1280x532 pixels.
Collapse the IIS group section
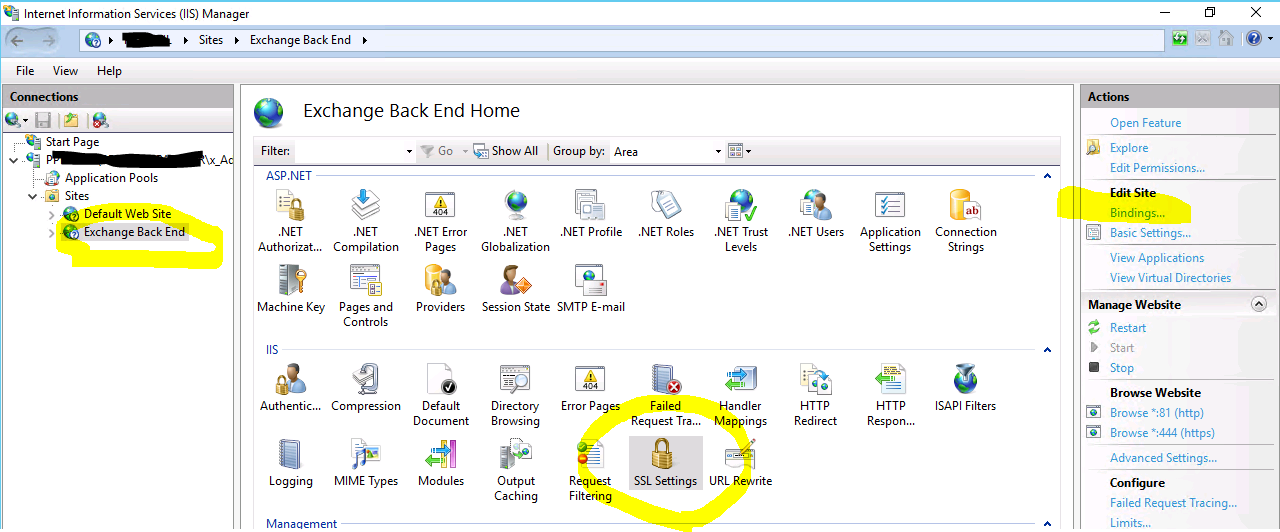(1047, 351)
